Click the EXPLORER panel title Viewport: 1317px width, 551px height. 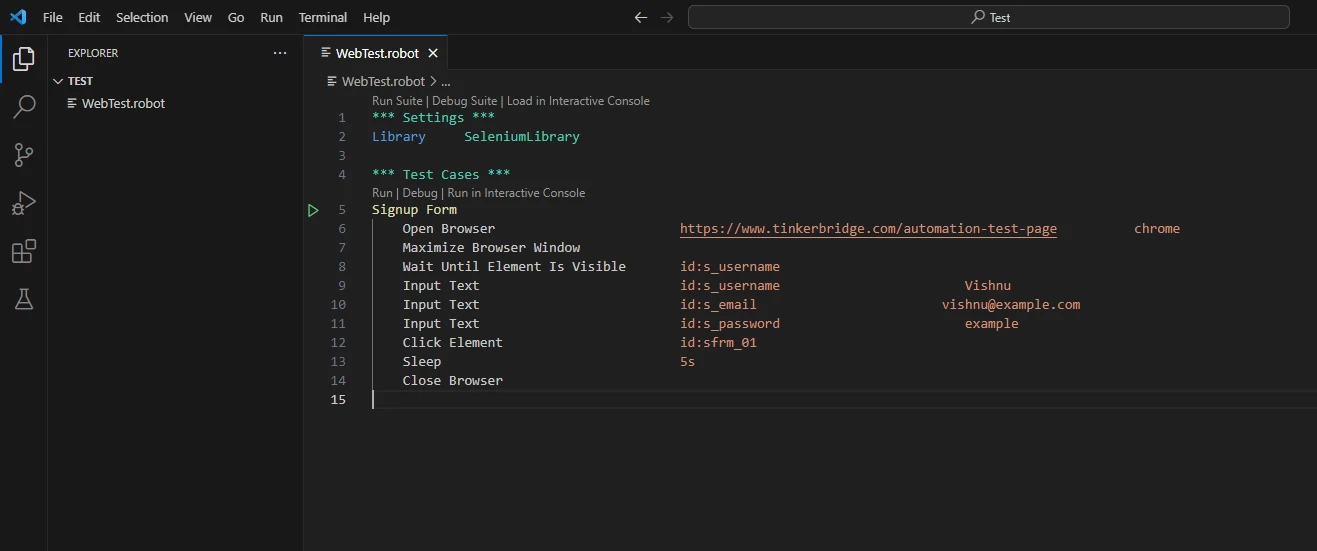click(93, 53)
